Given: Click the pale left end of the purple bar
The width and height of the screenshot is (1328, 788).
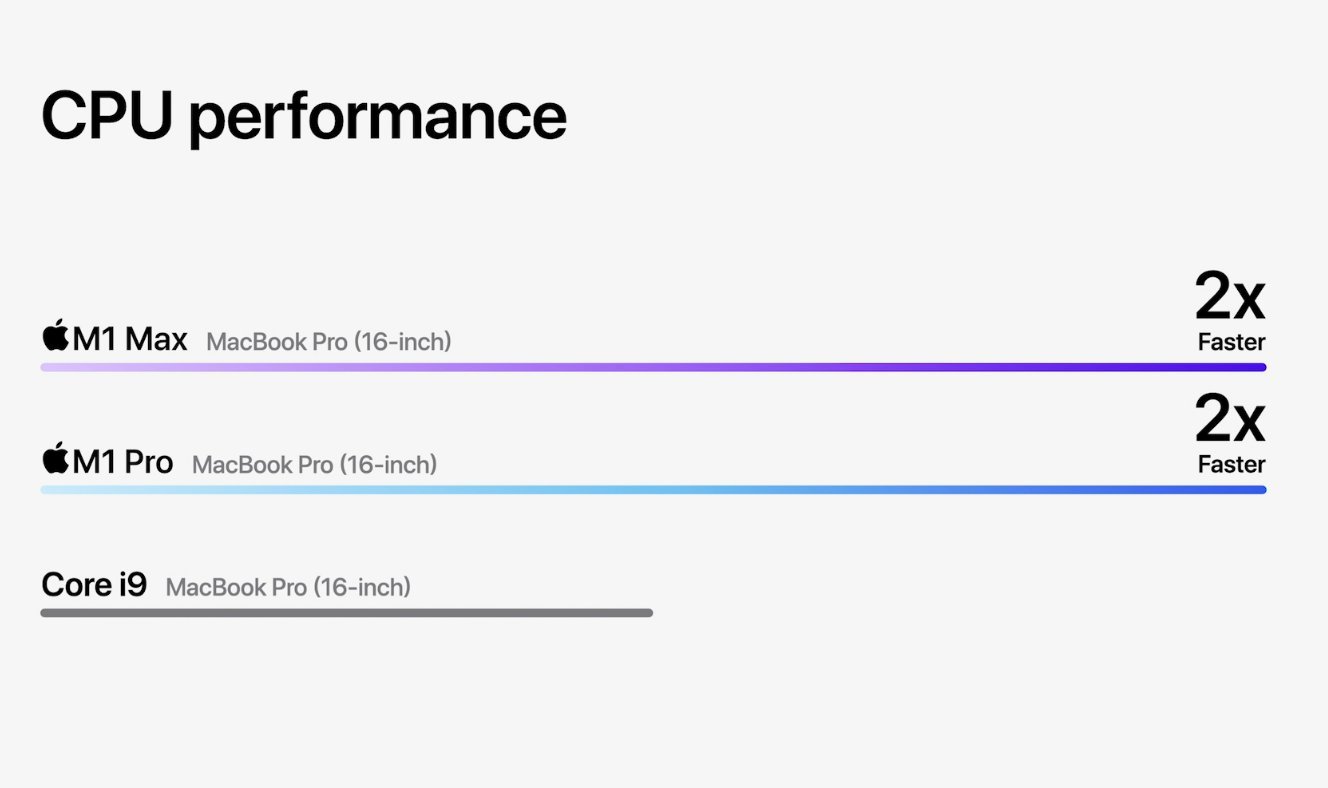Looking at the screenshot, I should click(48, 367).
